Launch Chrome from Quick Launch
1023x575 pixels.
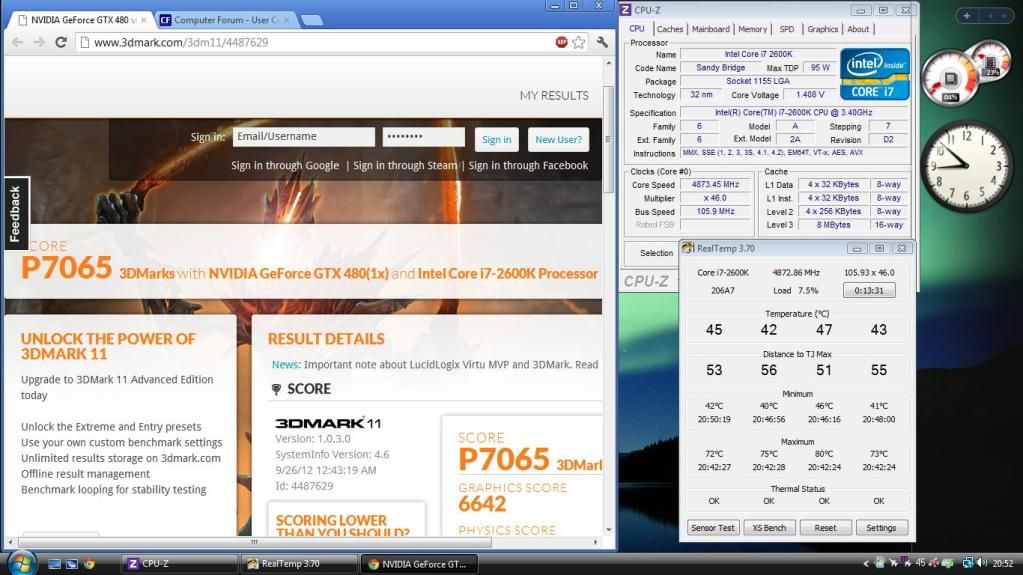tap(89, 564)
